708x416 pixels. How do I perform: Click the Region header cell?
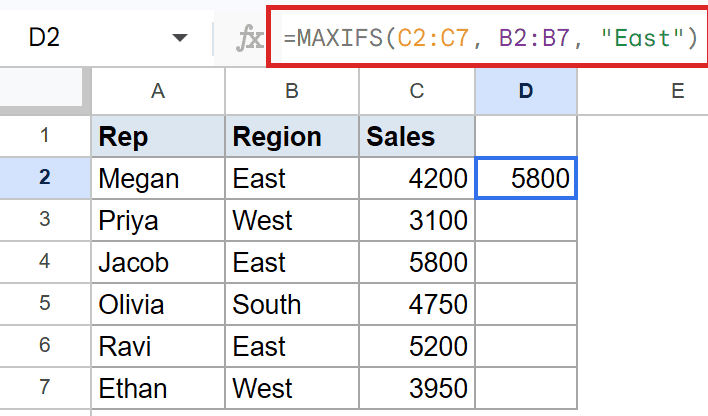point(292,136)
